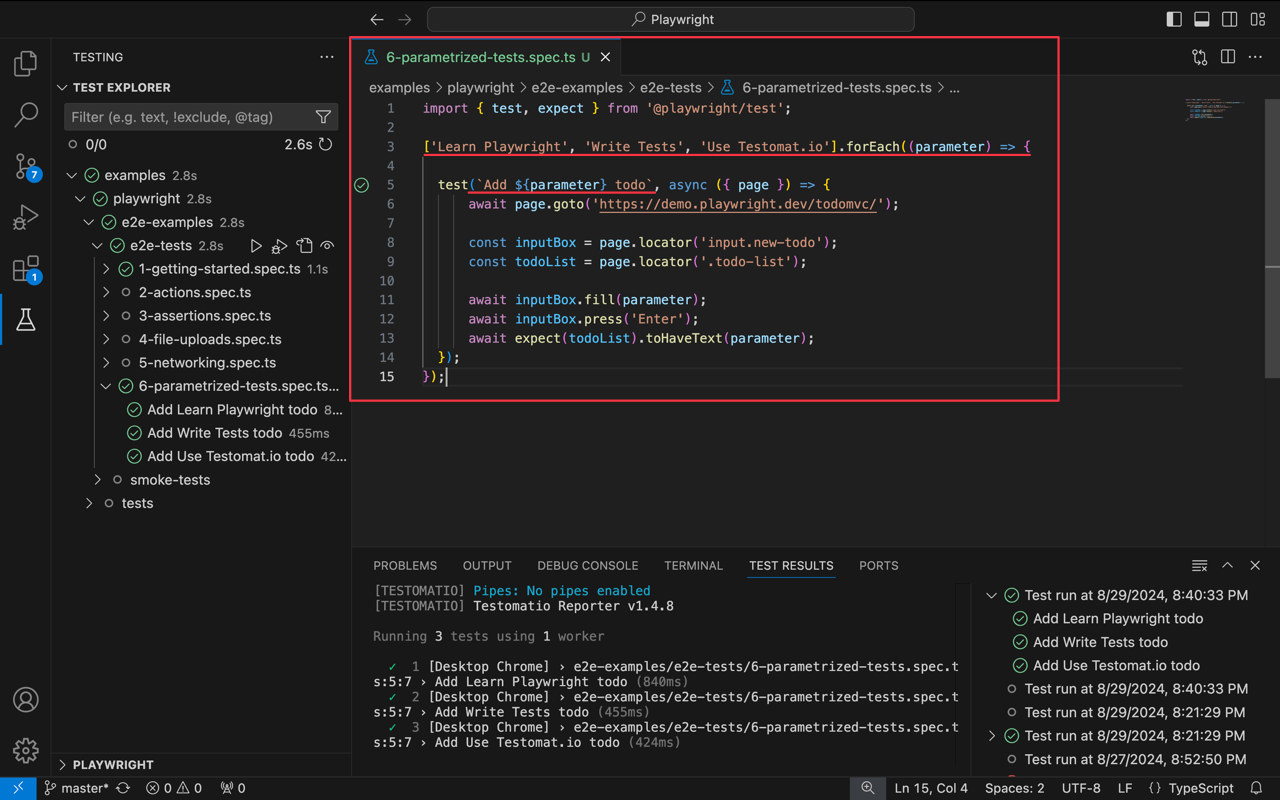Open the Extensions view
The height and width of the screenshot is (800, 1280).
25,267
